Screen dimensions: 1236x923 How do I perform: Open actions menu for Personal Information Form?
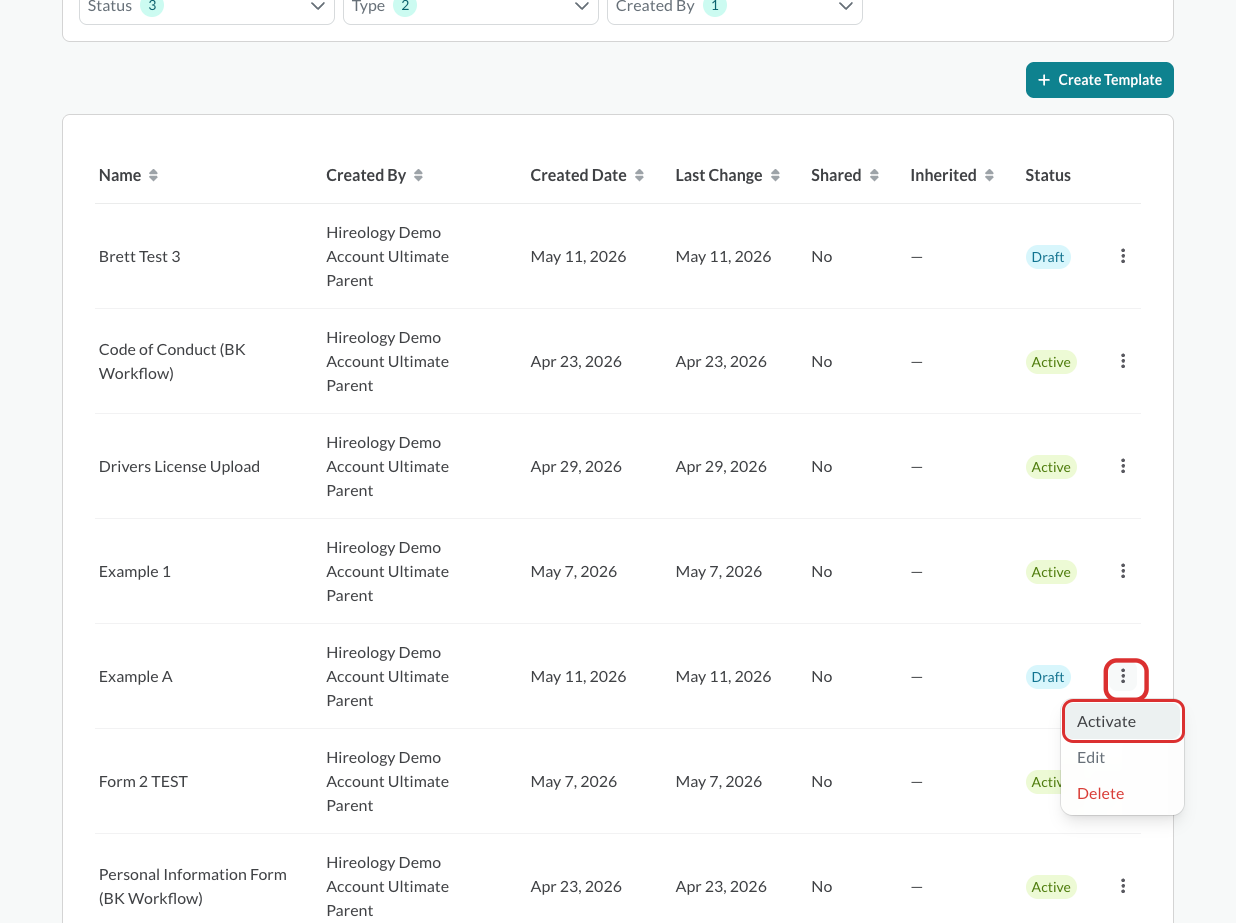1123,886
